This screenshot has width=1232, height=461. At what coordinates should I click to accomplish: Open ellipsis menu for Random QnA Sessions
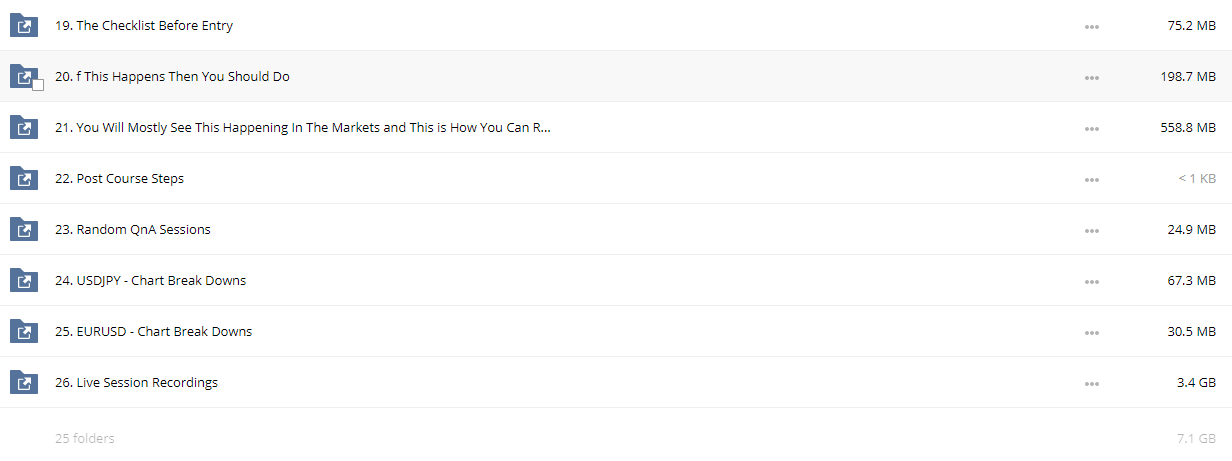pos(1091,230)
